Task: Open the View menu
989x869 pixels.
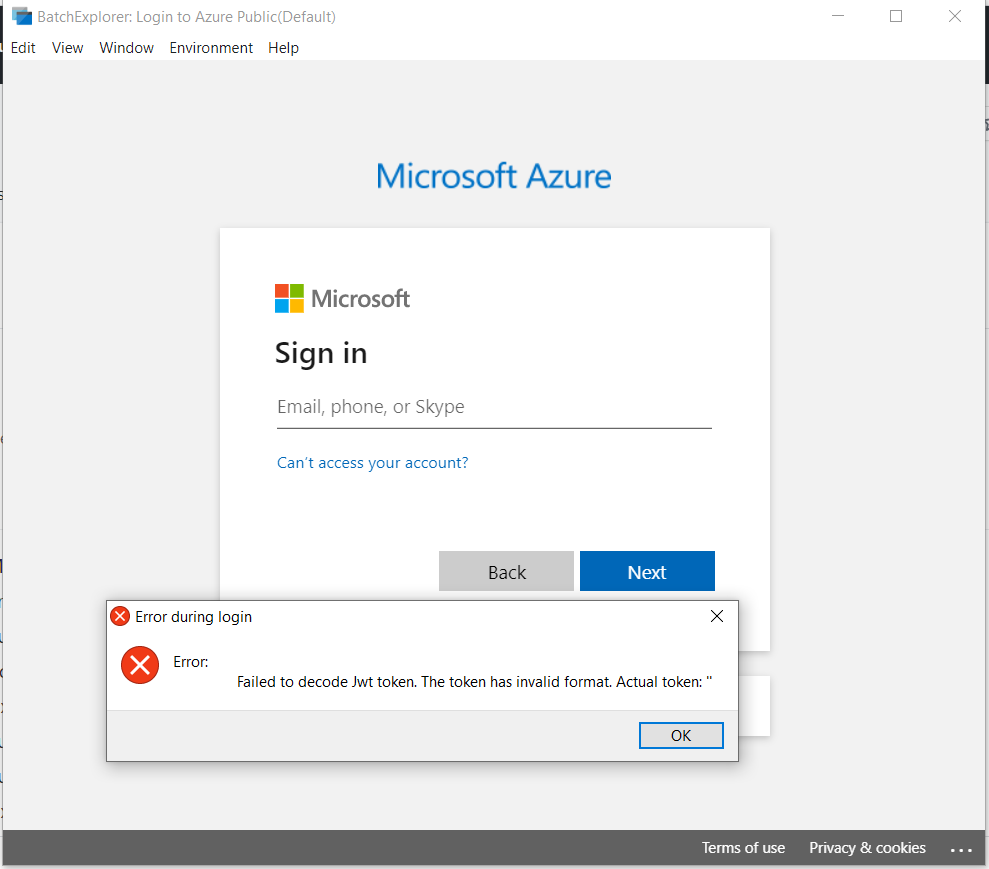Action: click(x=67, y=48)
